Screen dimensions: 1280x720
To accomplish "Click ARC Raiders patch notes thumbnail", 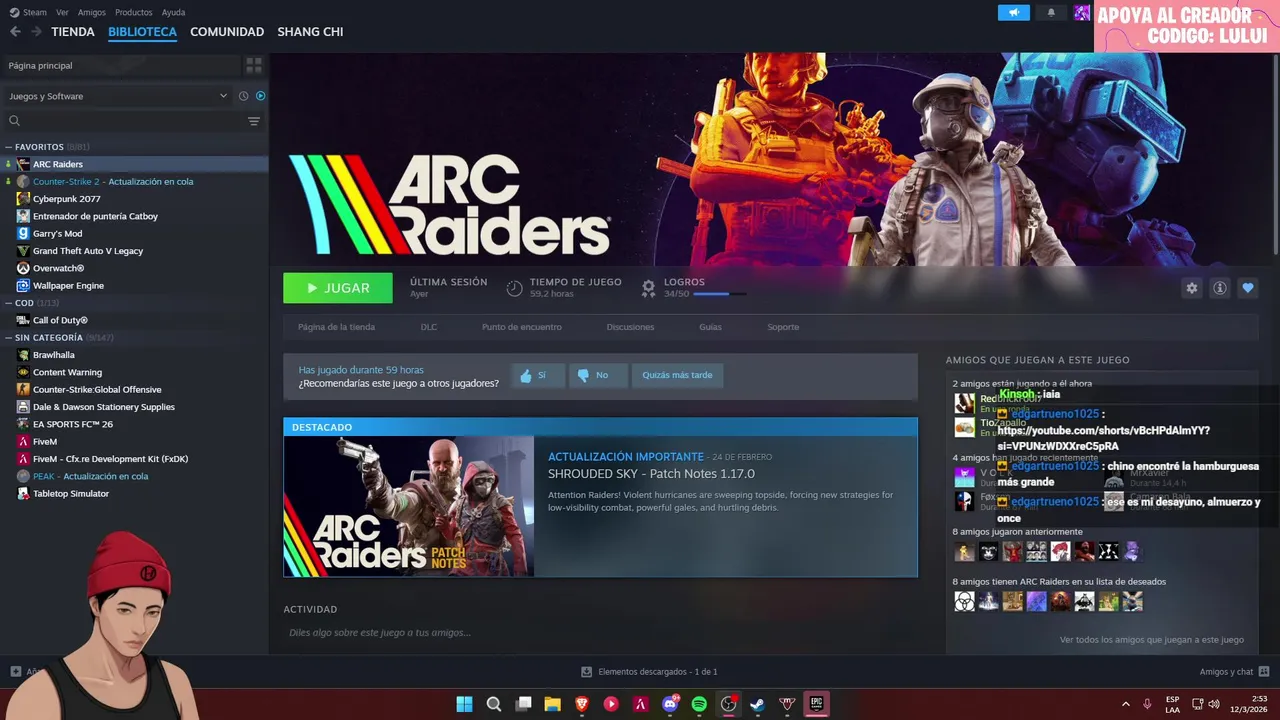I will point(409,506).
